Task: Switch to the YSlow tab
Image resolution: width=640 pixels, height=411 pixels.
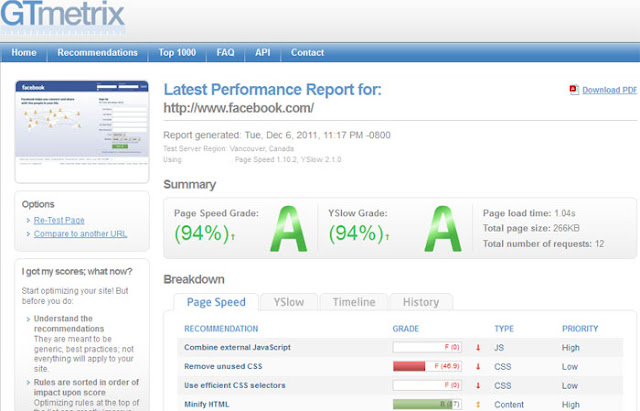Action: click(x=289, y=302)
